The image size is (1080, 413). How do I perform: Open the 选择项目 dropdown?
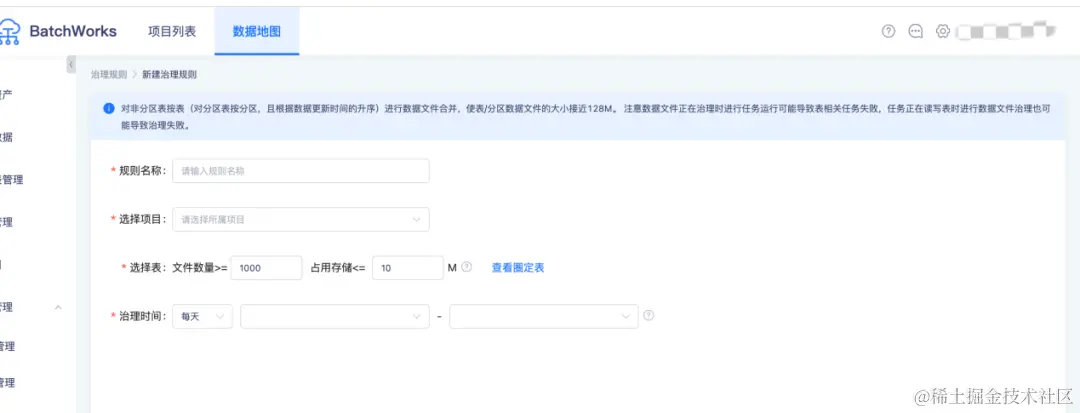point(301,220)
